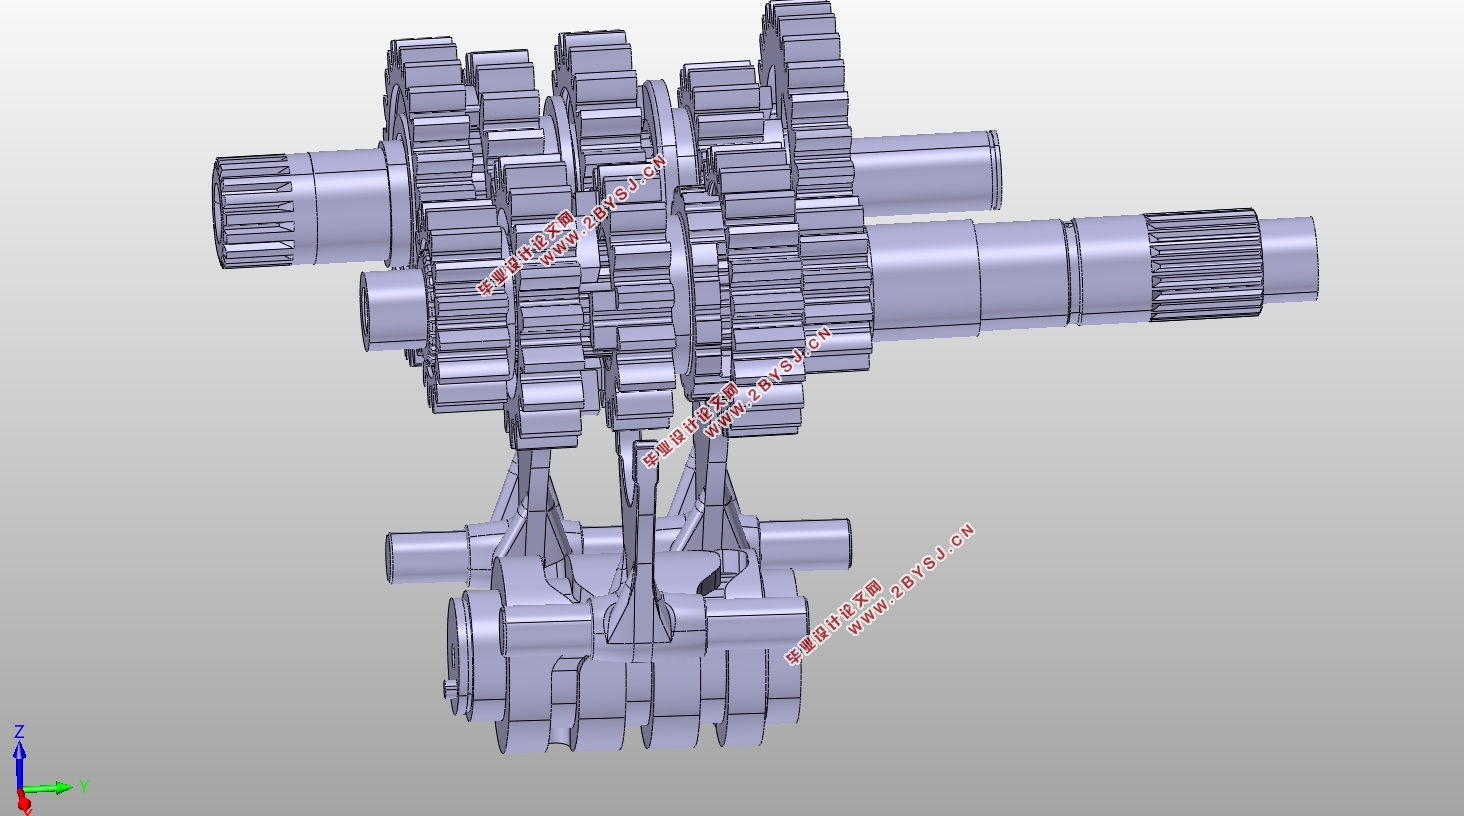Pick the shift drum cylinder at the bottom
The width and height of the screenshot is (1464, 816).
point(625,655)
